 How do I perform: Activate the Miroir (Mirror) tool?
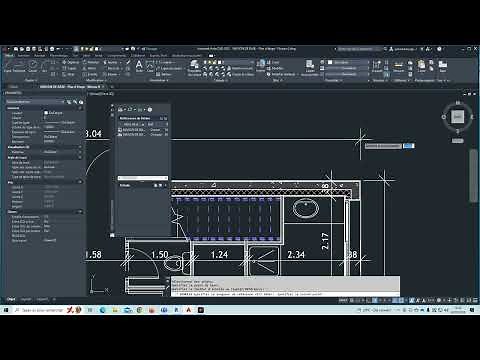click(89, 68)
